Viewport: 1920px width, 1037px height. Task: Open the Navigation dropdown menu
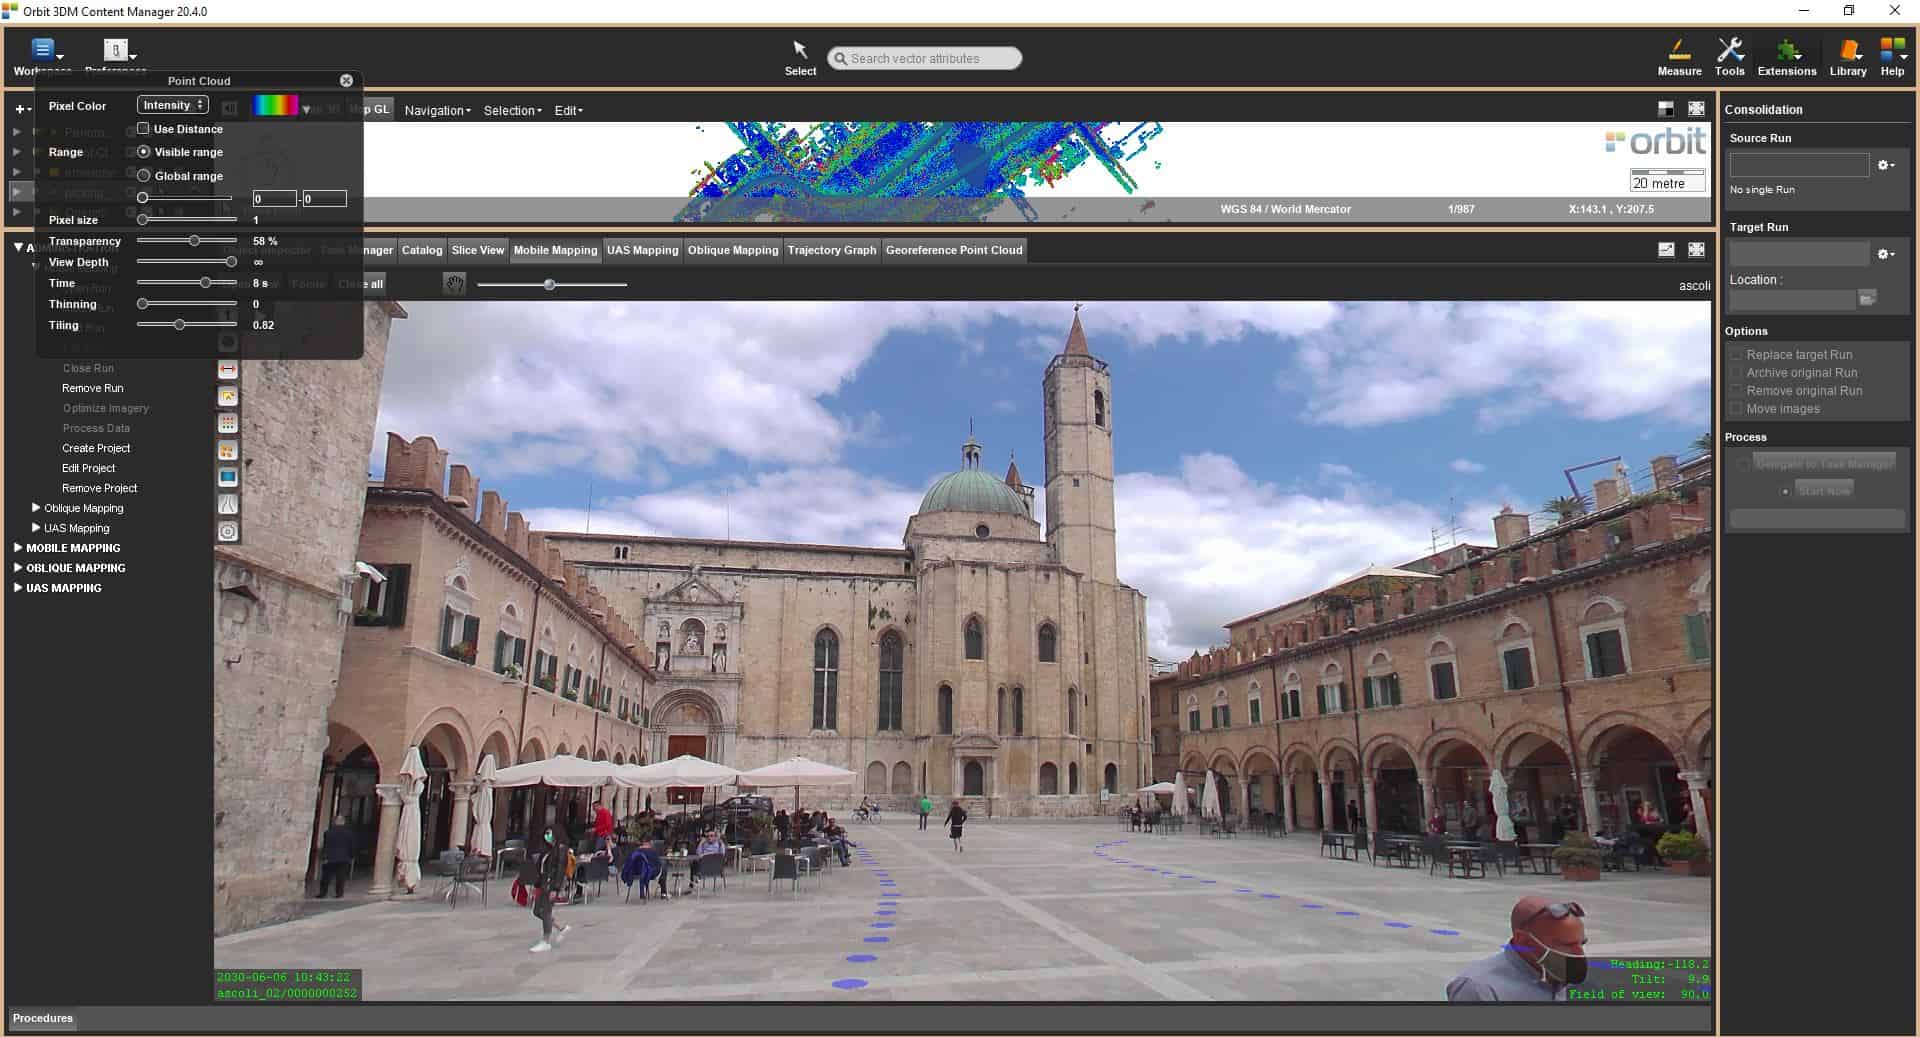coord(437,111)
